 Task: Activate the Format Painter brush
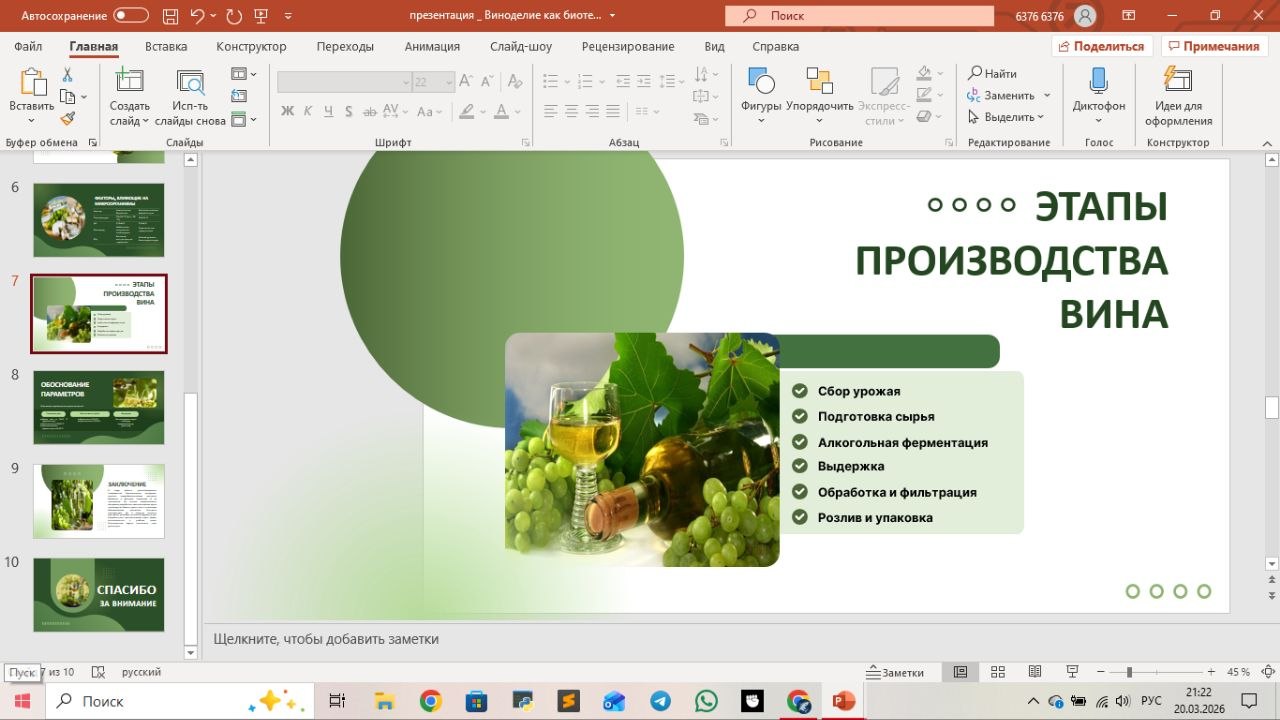(67, 118)
